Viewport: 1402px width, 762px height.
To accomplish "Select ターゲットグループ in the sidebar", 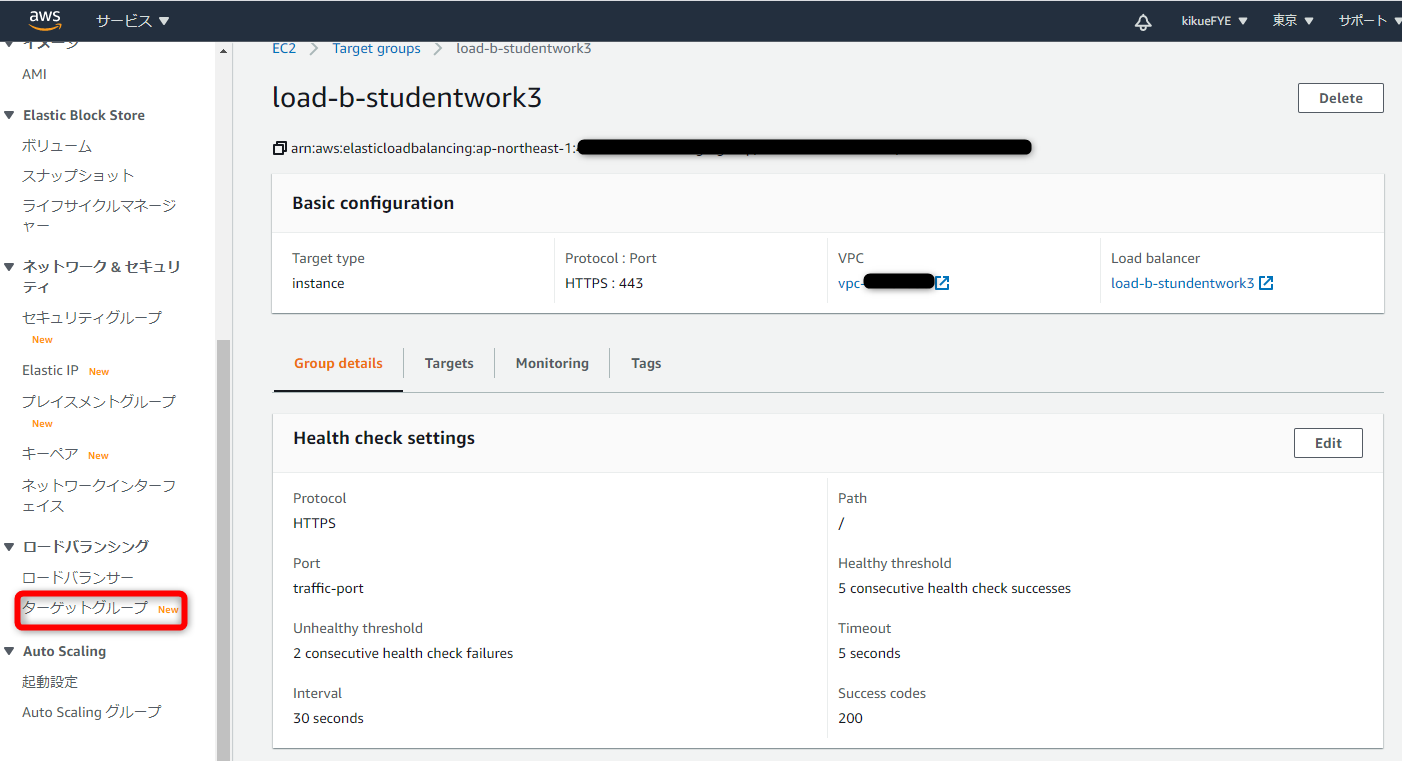I will click(85, 608).
